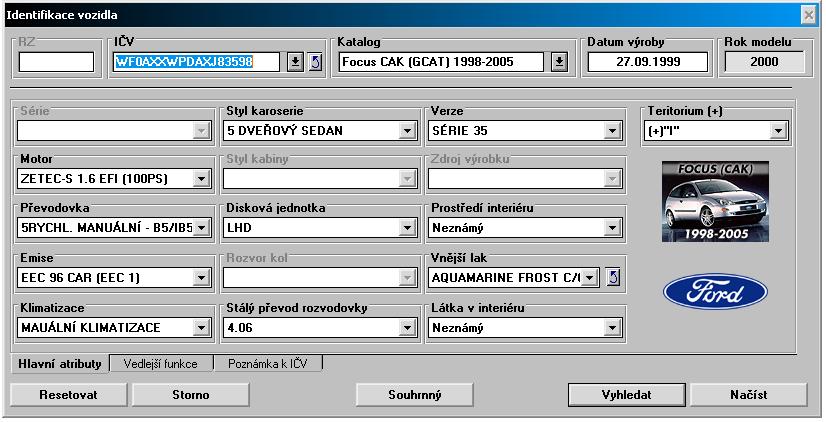Open the IČV history dropdown arrow
Image resolution: width=826 pixels, height=422 pixels.
tap(295, 62)
